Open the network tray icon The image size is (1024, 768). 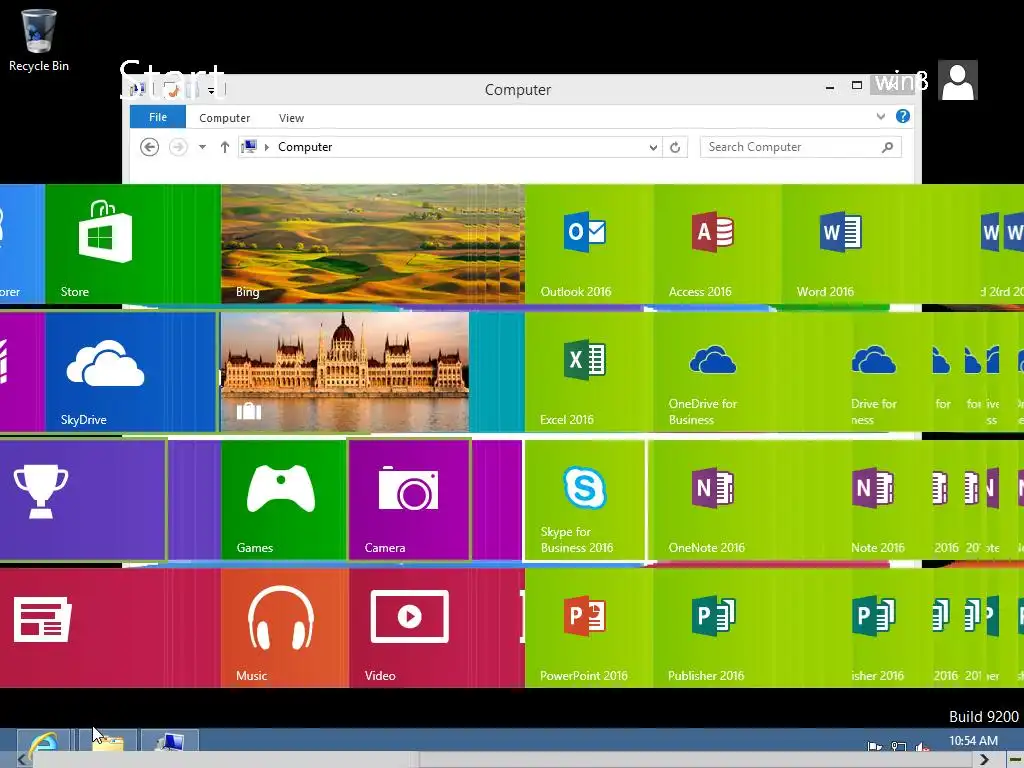pos(899,746)
